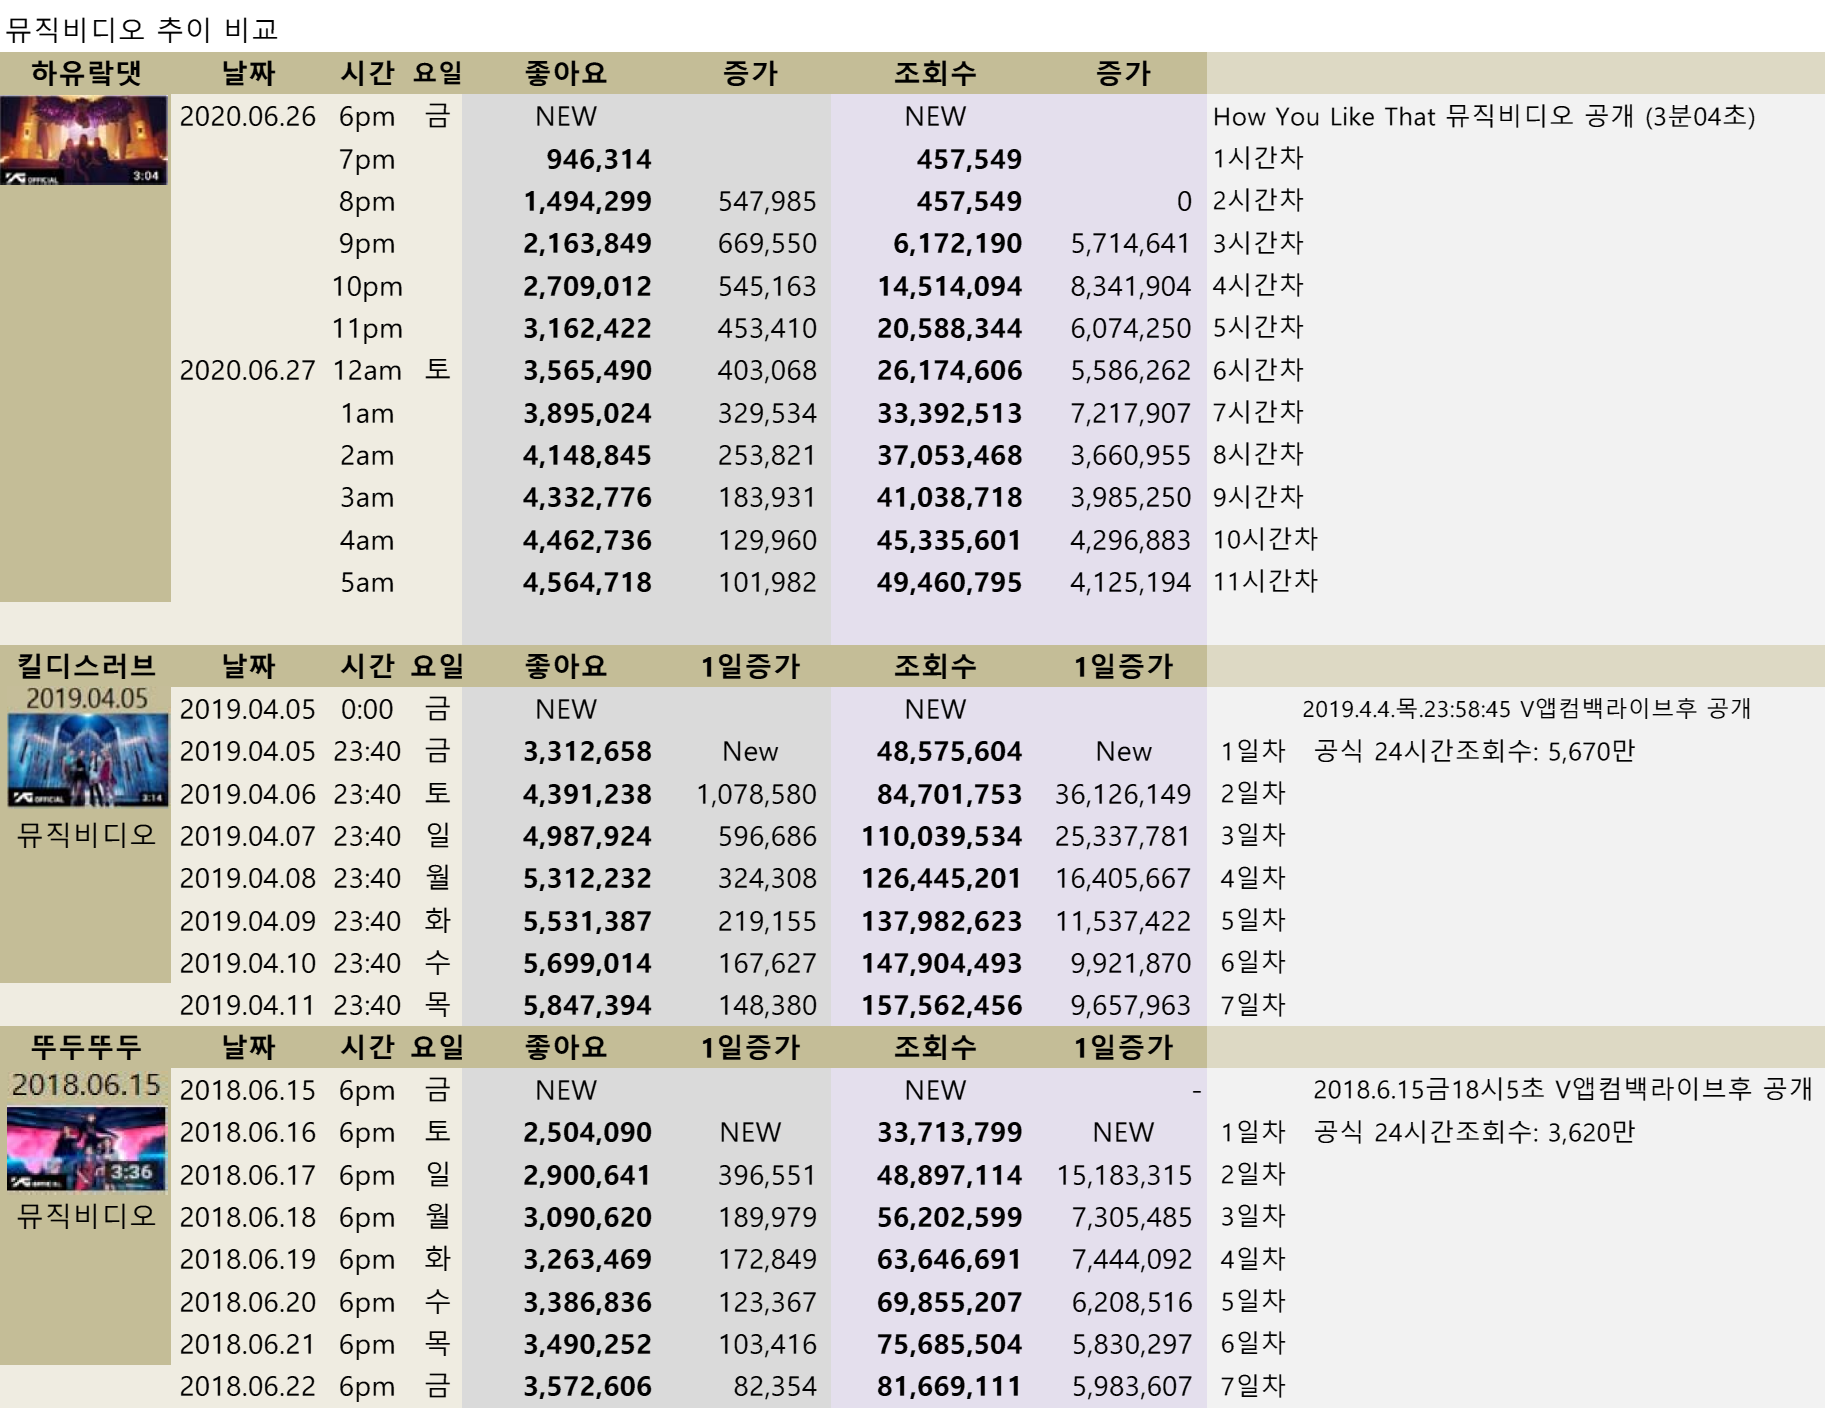Viewport: 1832px width, 1420px height.
Task: Select views cell 48,575,604
Action: 949,751
